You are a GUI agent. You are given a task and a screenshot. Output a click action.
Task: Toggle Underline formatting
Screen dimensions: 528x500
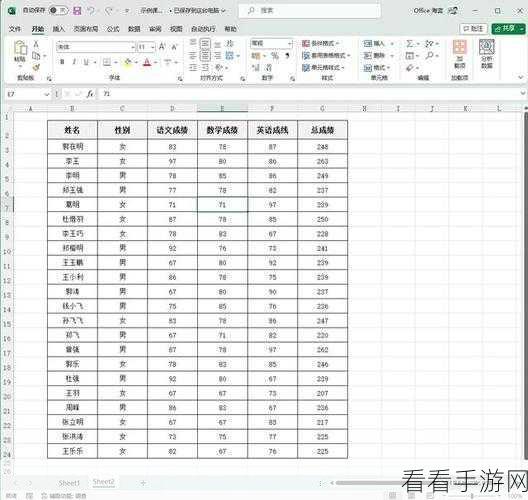[x=86, y=62]
